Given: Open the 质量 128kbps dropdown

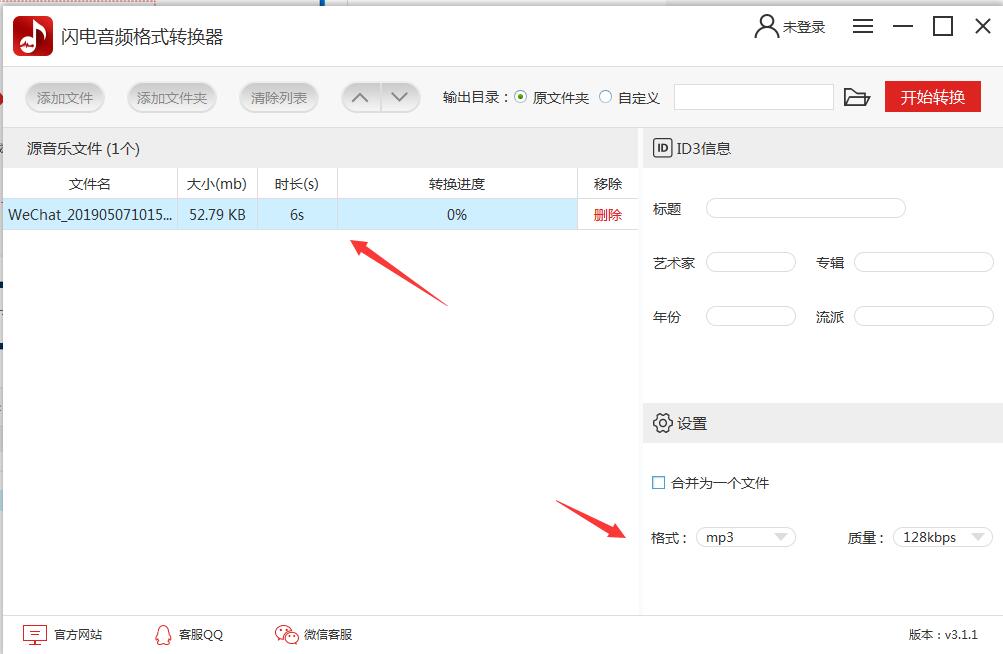Looking at the screenshot, I should (941, 537).
